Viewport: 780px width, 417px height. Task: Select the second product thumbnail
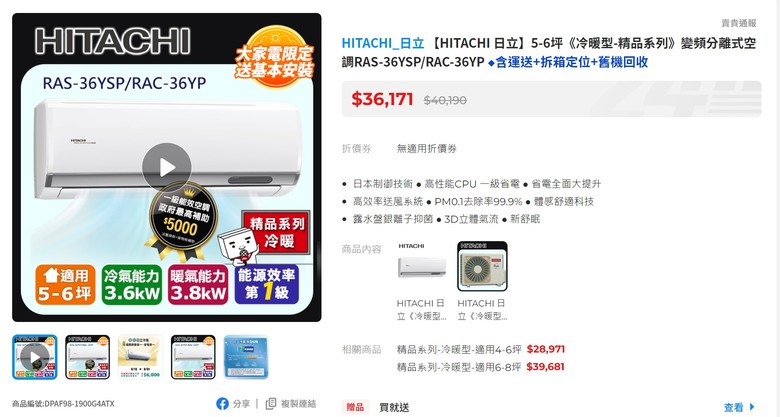click(x=88, y=357)
